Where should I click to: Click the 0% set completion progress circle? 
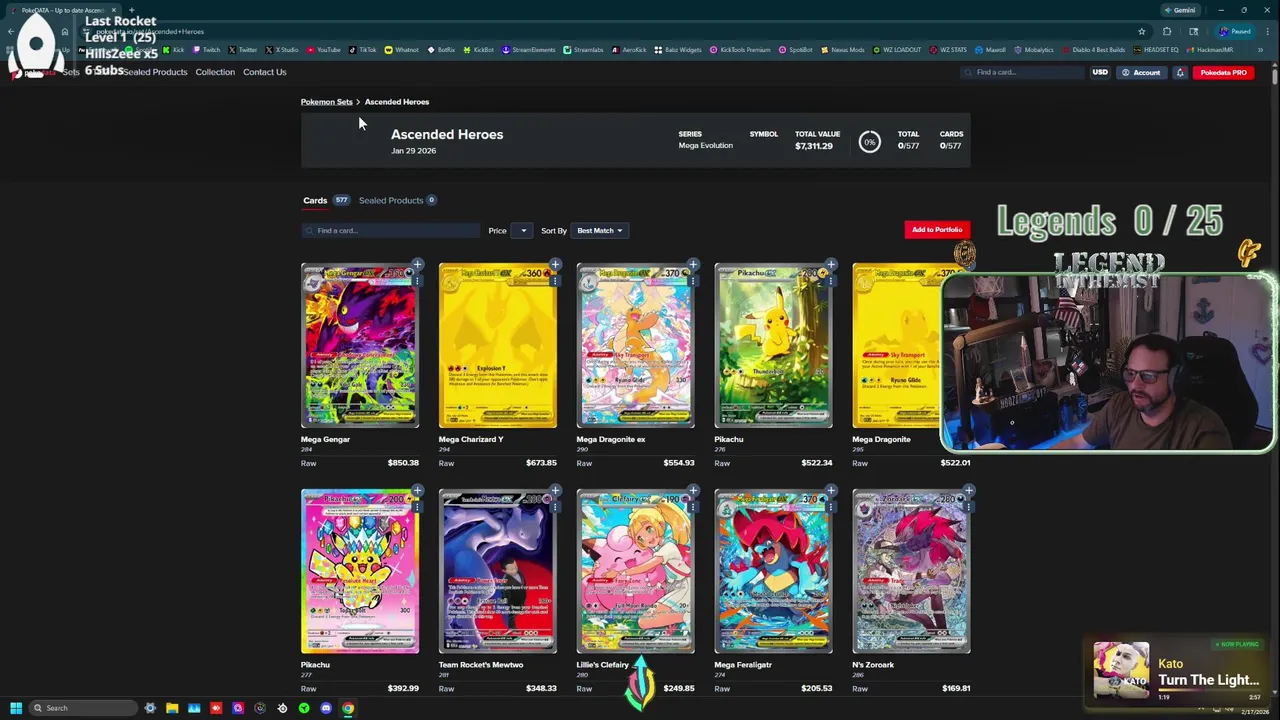[869, 143]
